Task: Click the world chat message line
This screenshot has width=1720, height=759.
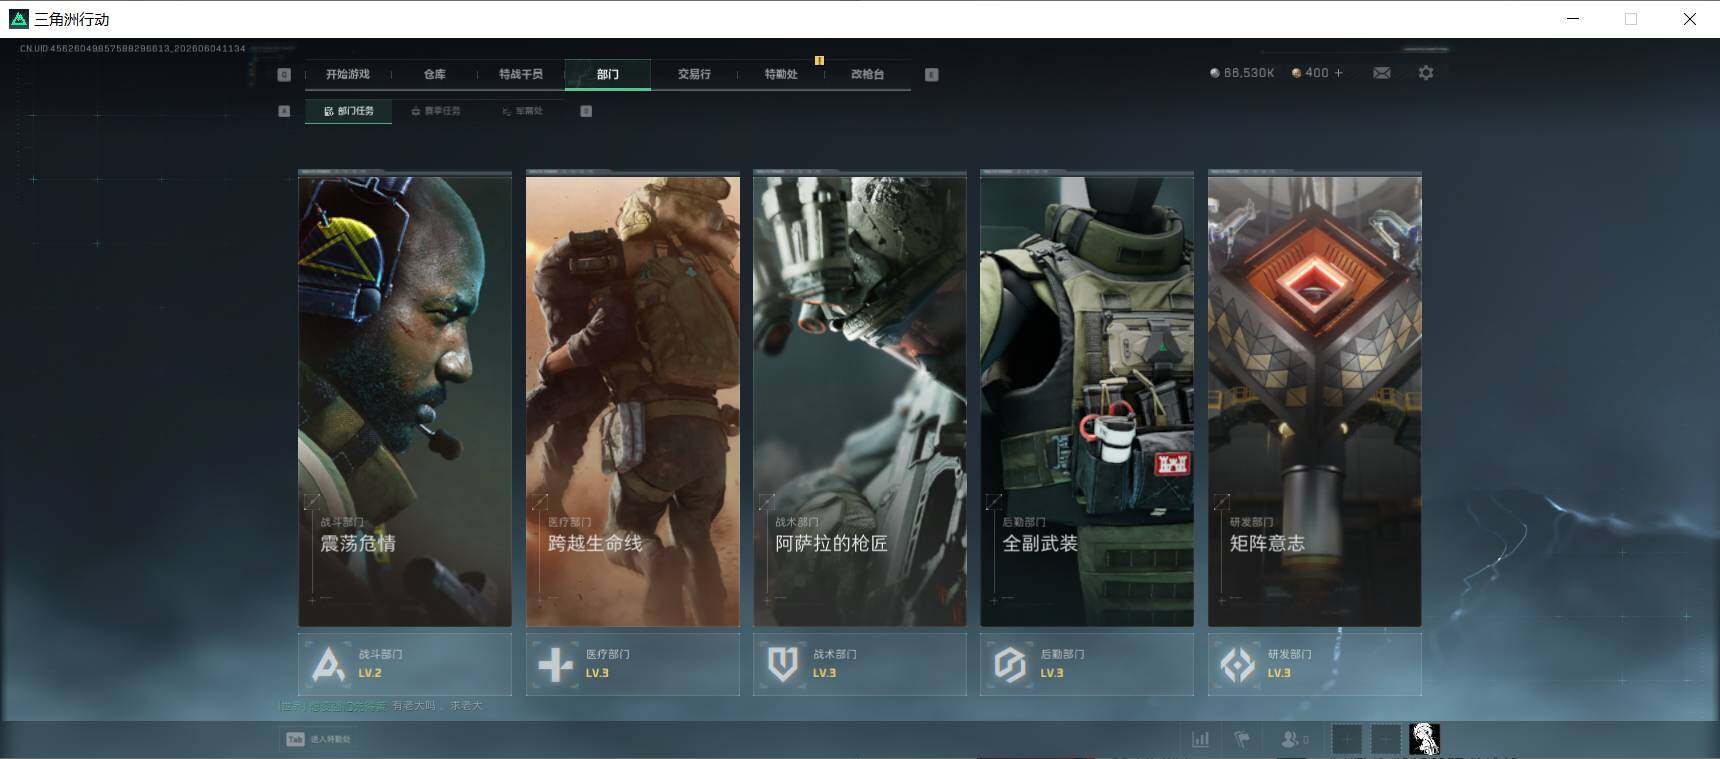Action: (x=381, y=706)
